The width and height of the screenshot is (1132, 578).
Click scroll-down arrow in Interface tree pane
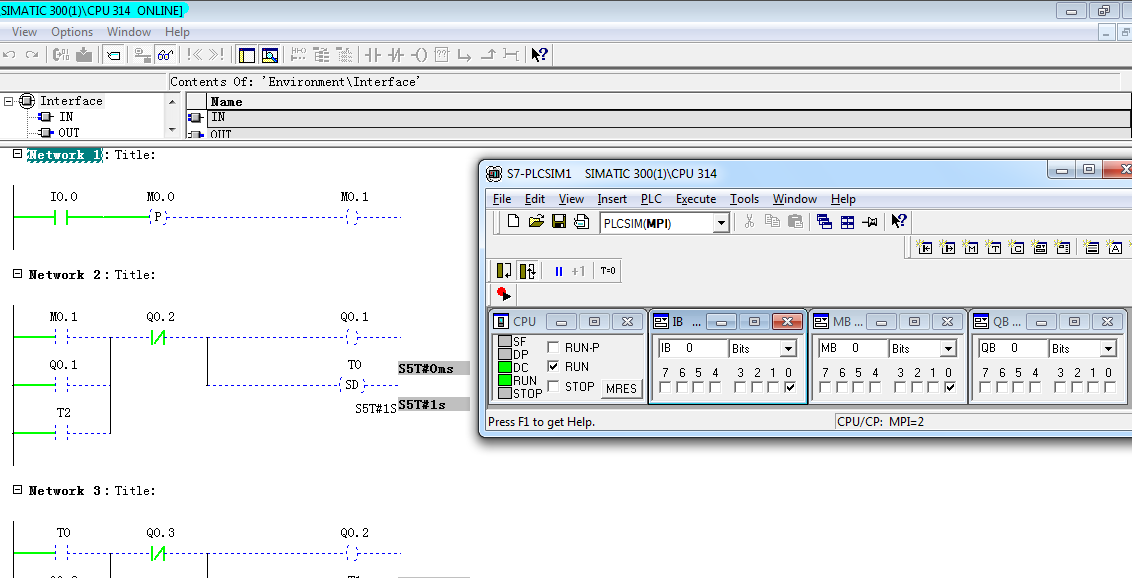172,131
